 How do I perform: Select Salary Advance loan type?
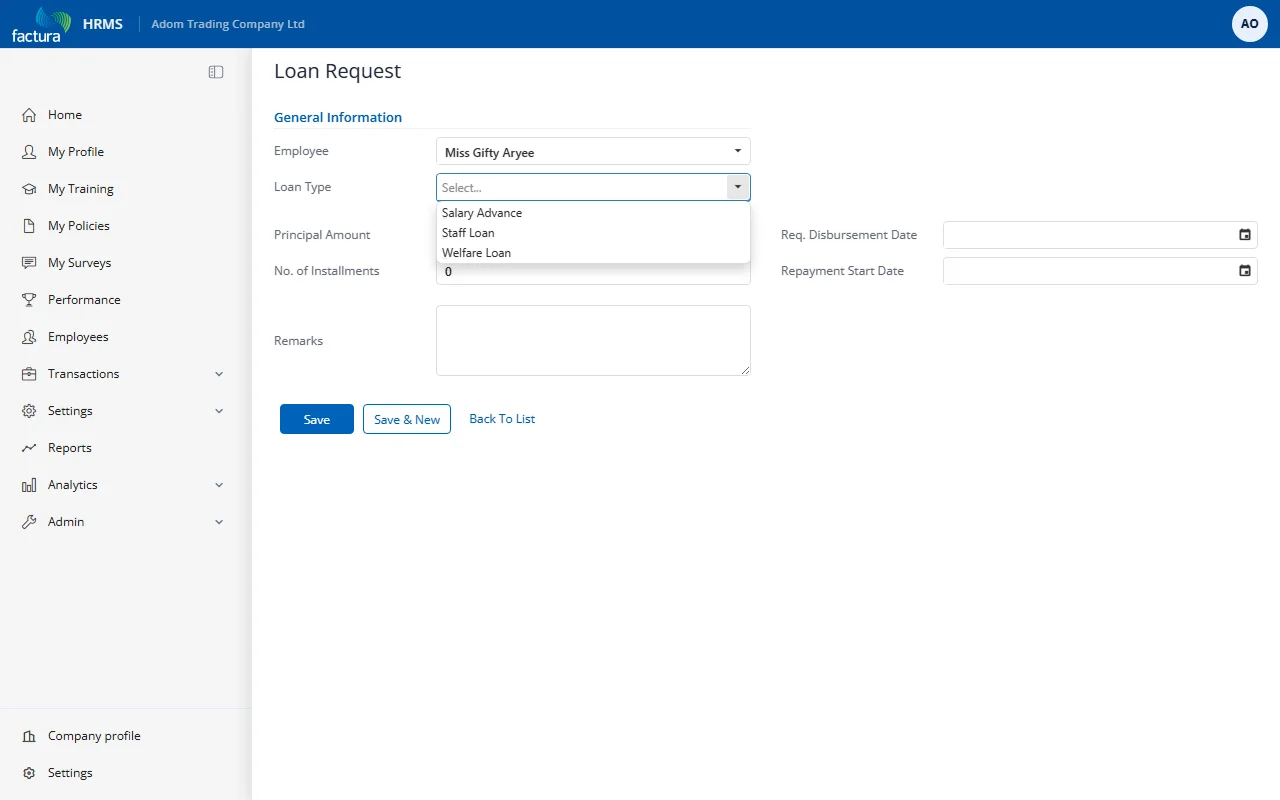(593, 213)
